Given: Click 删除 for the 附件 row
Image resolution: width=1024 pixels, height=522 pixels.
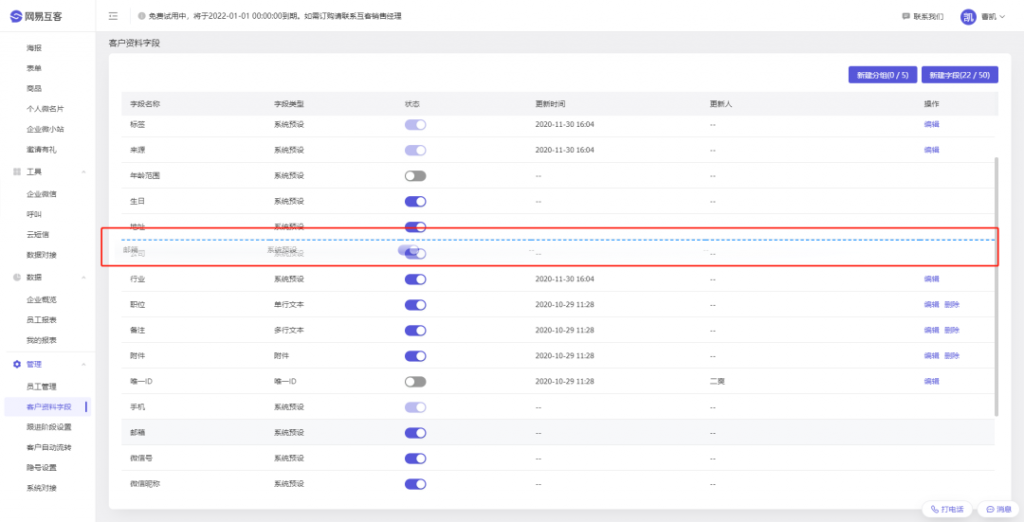Looking at the screenshot, I should pyautogui.click(x=952, y=356).
